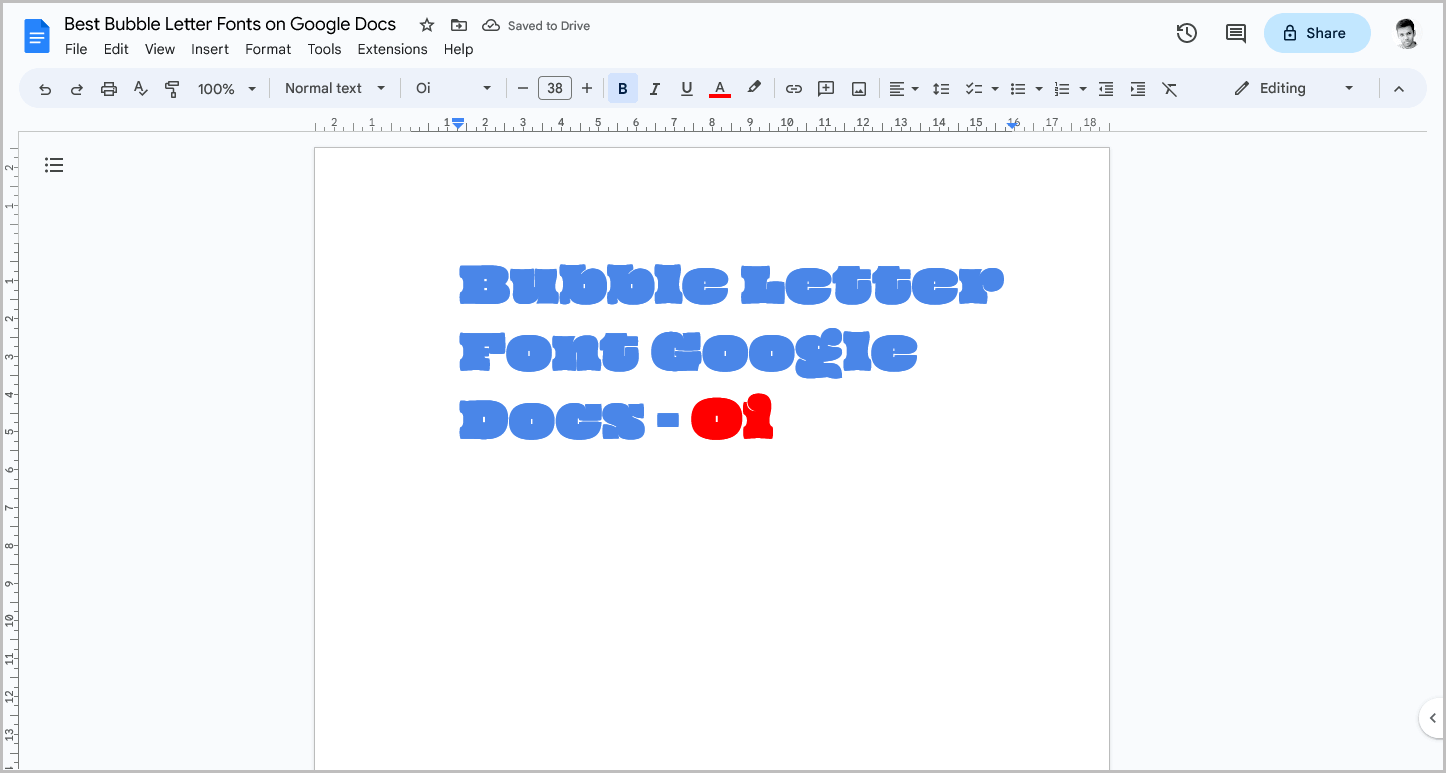
Task: Add a comment from toolbar
Action: (826, 89)
